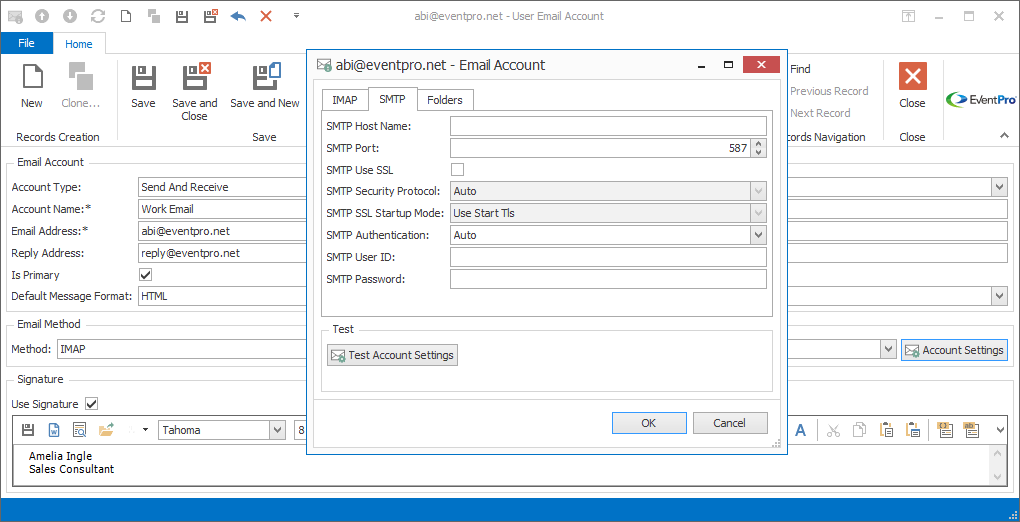Click small save-and-close icon in quick access toolbar
The height and width of the screenshot is (522, 1020).
(210, 16)
